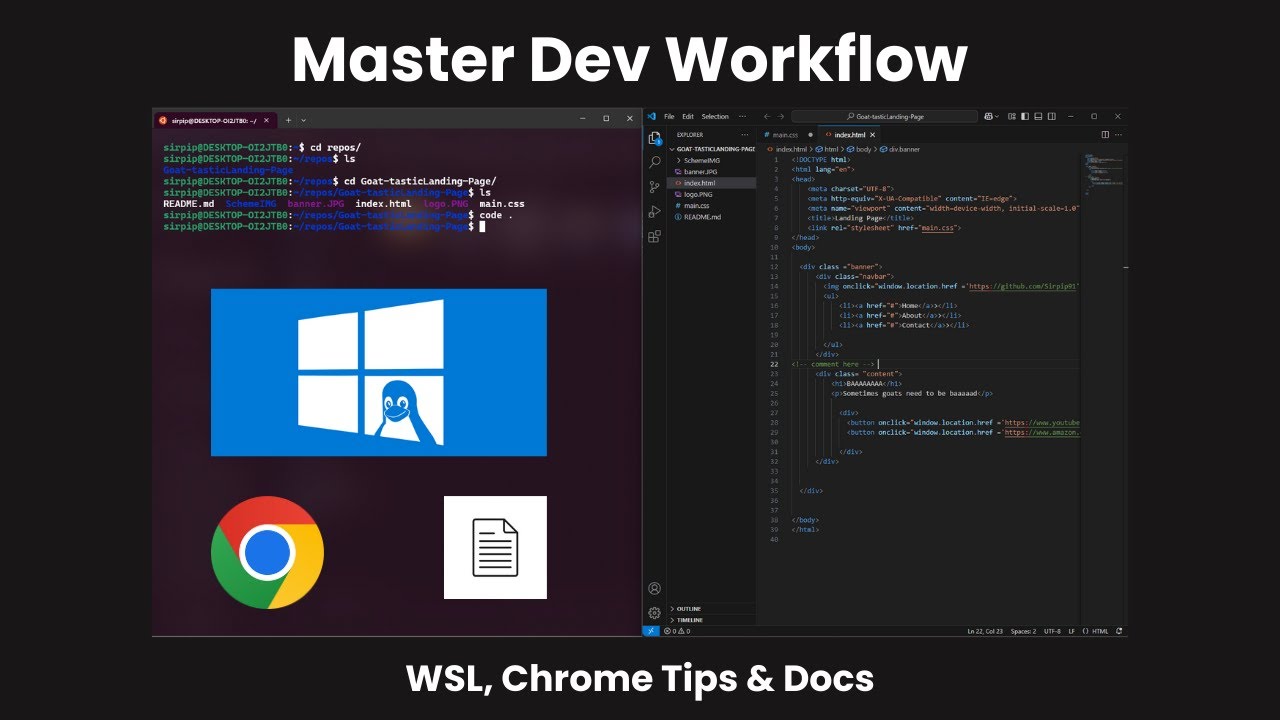Click the html breadcrumb segment

[828, 149]
